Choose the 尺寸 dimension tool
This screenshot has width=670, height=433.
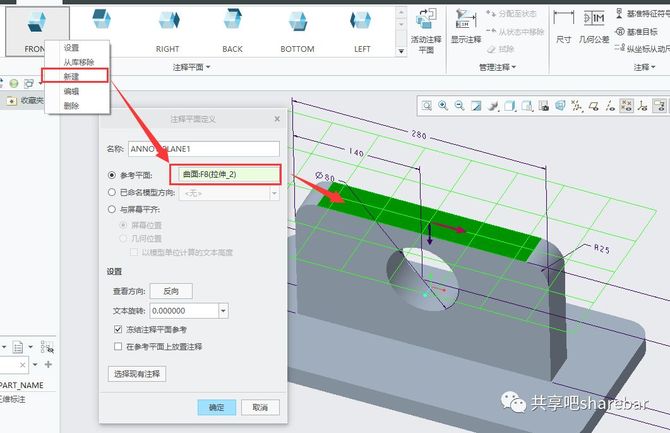click(563, 27)
